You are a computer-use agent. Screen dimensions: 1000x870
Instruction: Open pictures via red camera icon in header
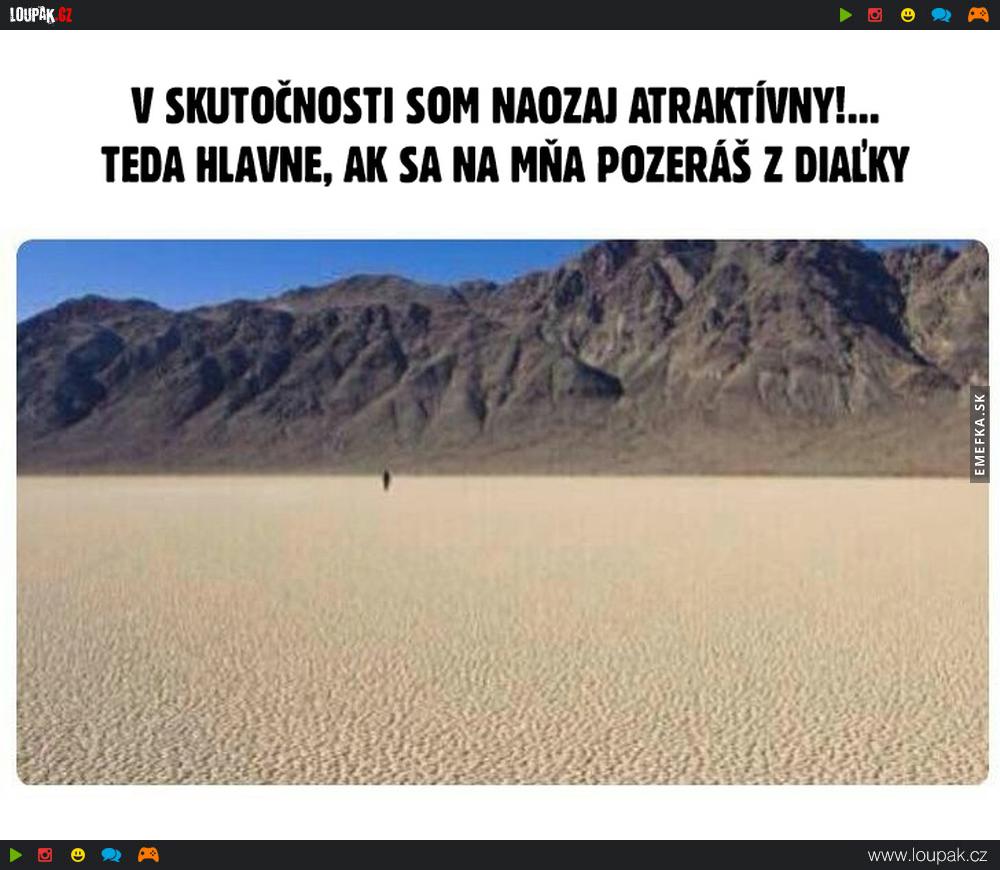click(x=875, y=15)
